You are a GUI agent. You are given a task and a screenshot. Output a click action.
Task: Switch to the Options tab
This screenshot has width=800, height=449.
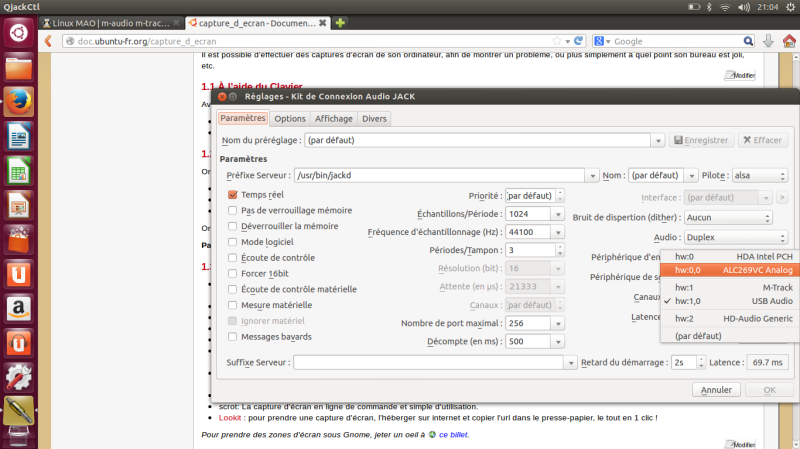point(290,118)
